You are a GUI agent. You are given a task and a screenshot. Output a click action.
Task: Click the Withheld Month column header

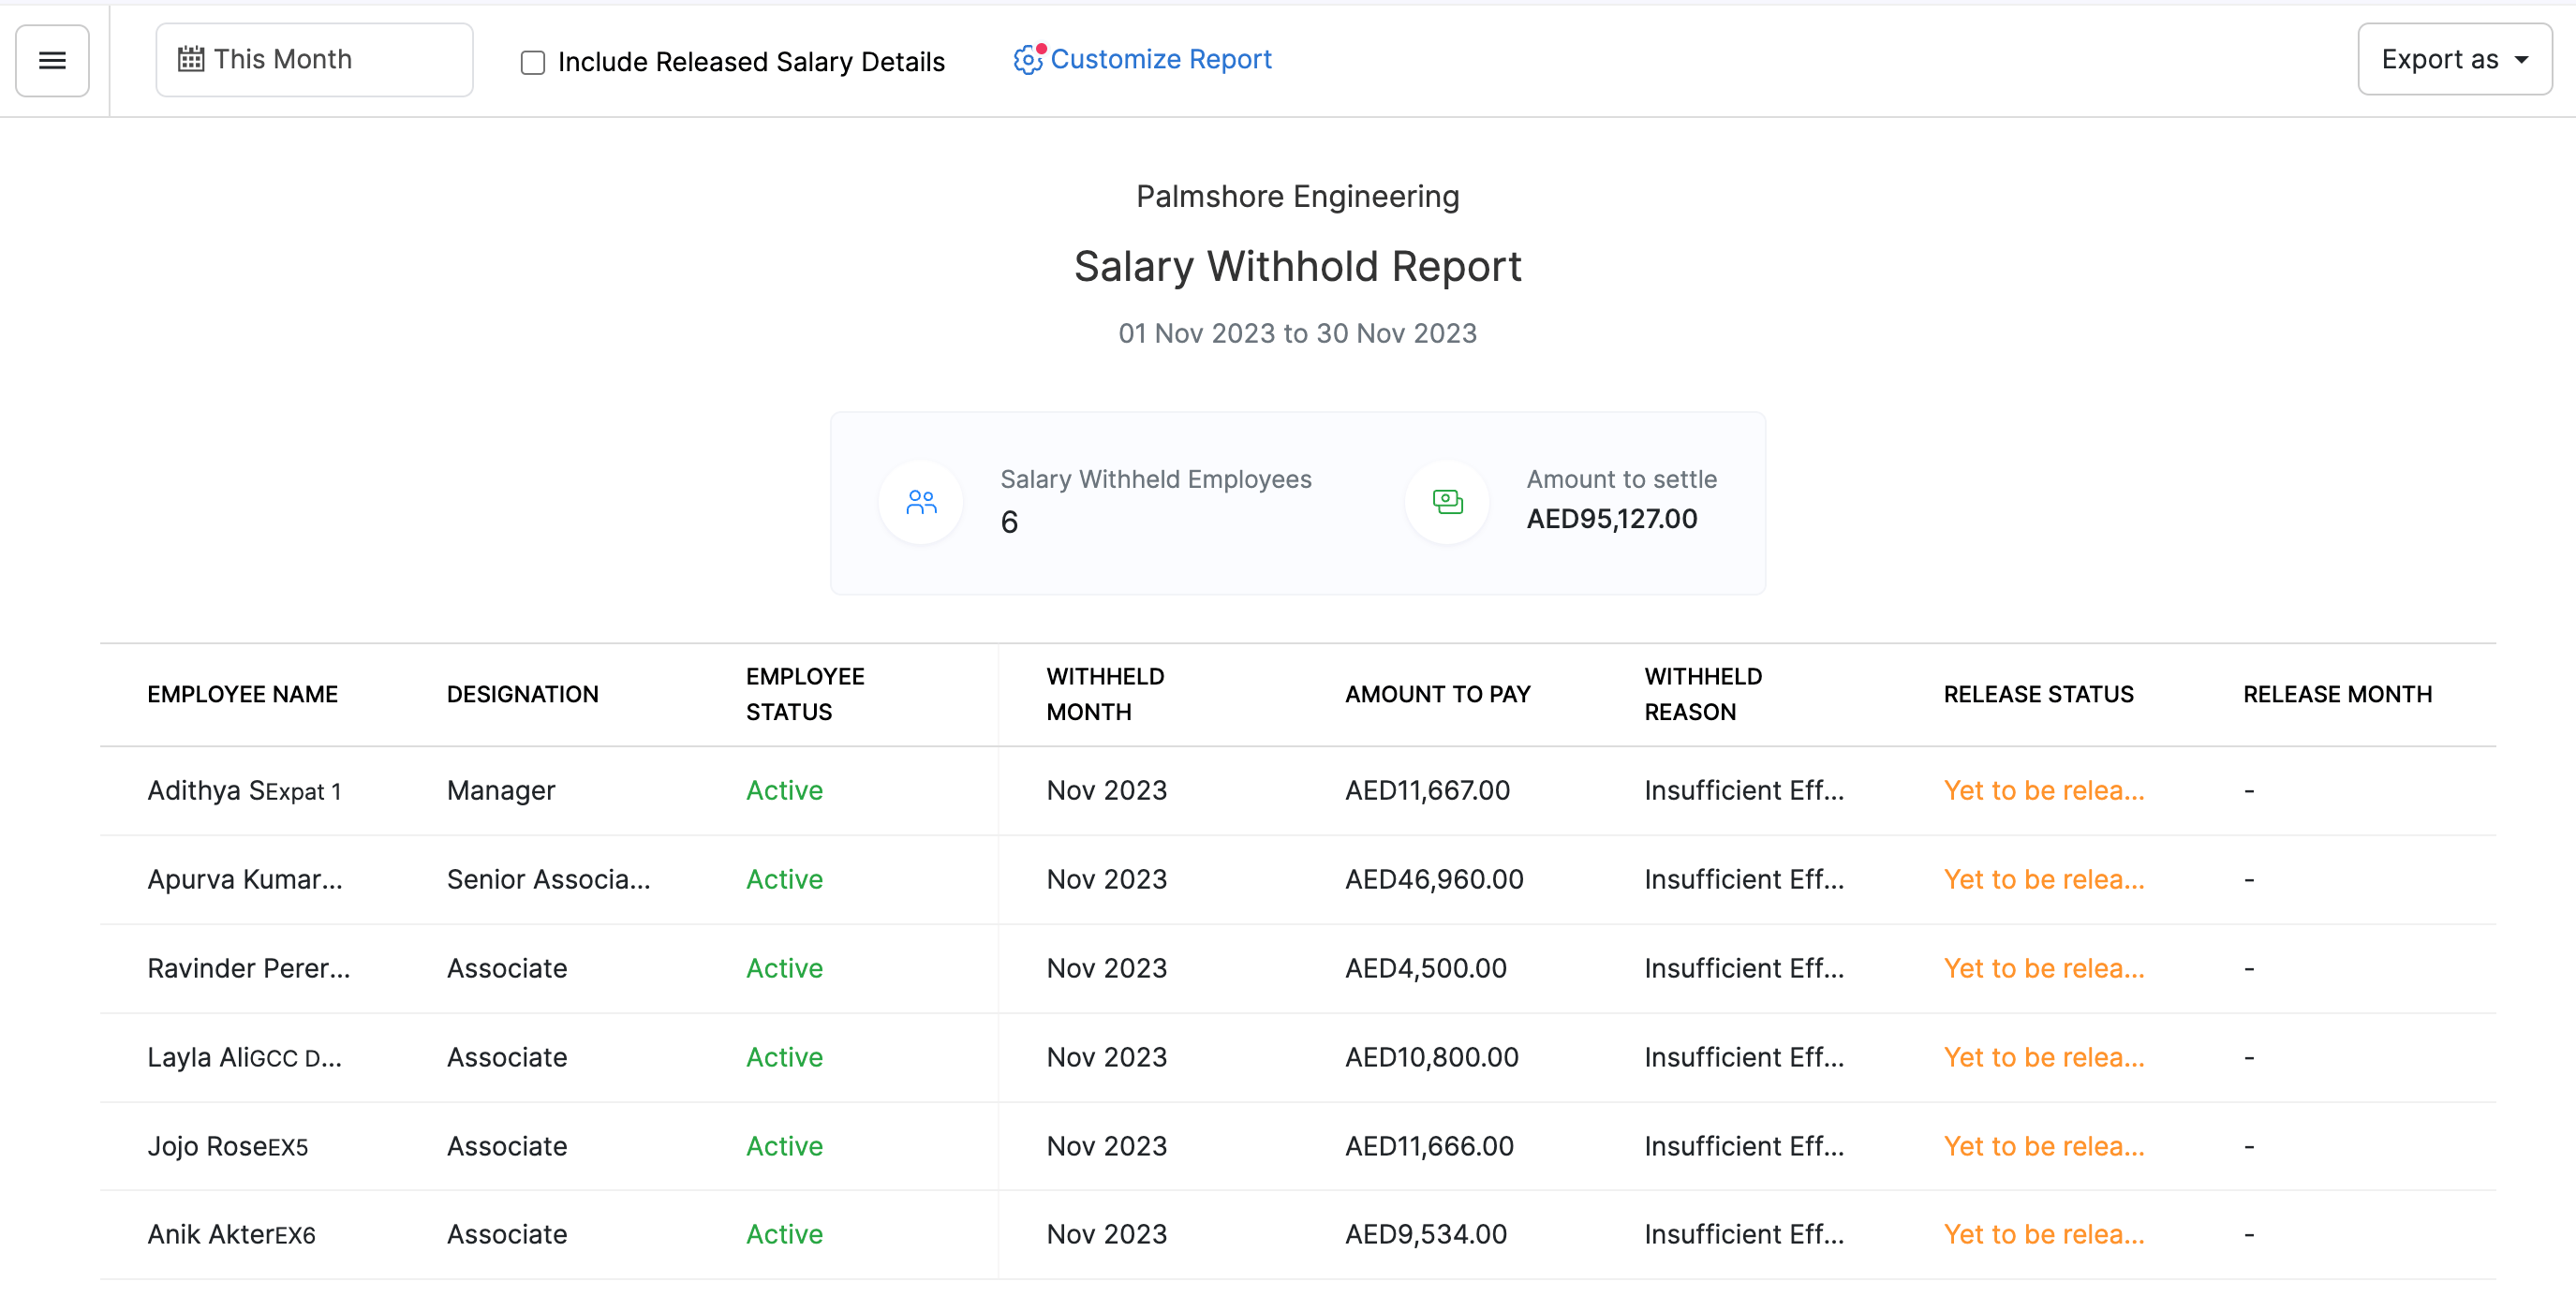pyautogui.click(x=1104, y=694)
